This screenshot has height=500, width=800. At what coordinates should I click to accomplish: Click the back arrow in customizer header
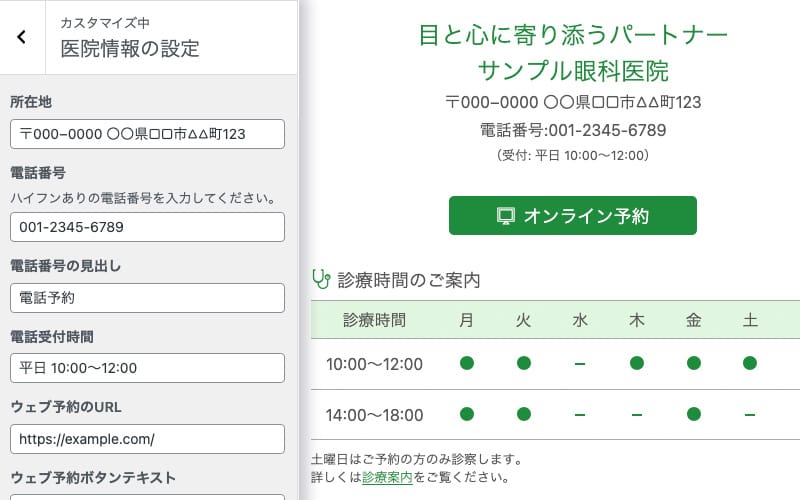22,37
